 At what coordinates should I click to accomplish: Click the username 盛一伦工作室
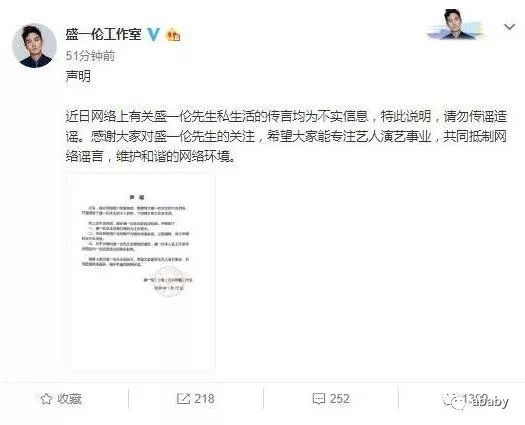(x=103, y=34)
